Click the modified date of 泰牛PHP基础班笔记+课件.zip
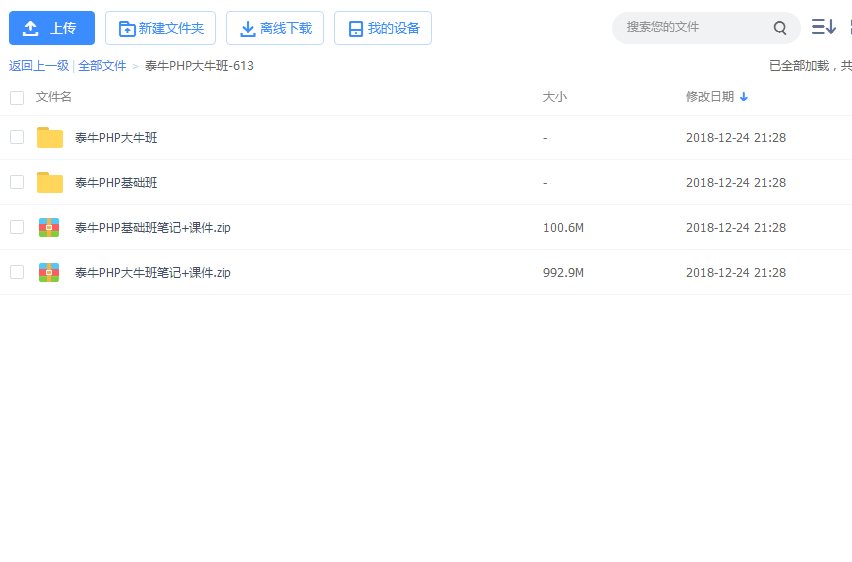 point(736,228)
